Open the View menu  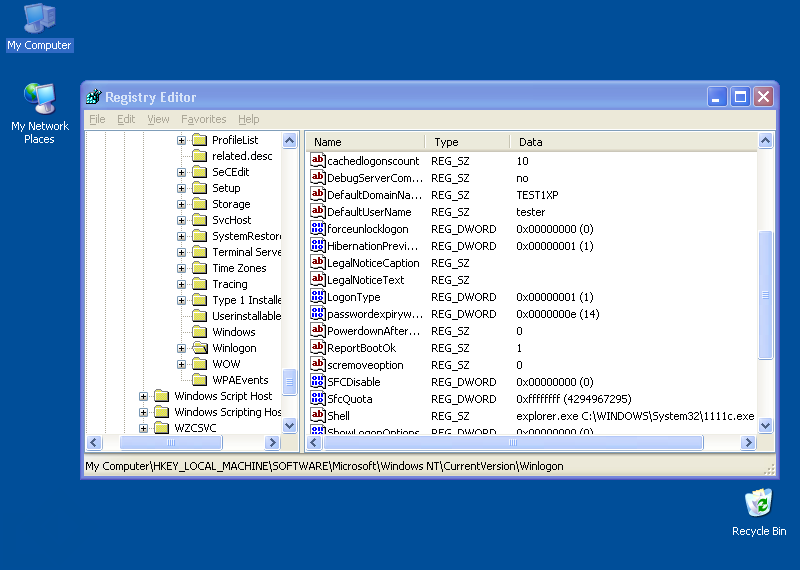(x=158, y=119)
